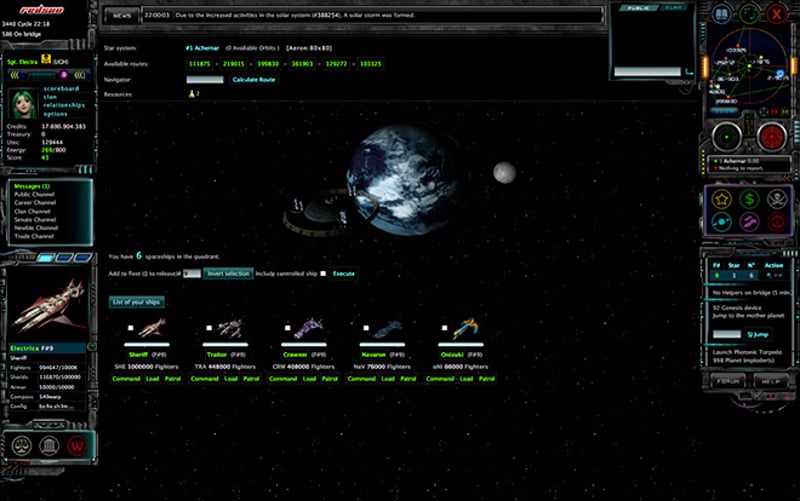Click the red X circle icon

[x=776, y=14]
